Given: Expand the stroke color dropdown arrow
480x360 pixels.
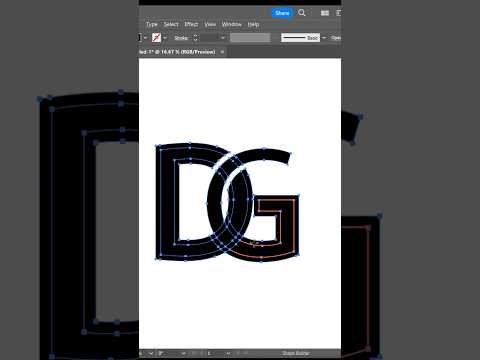Looking at the screenshot, I should coord(165,38).
